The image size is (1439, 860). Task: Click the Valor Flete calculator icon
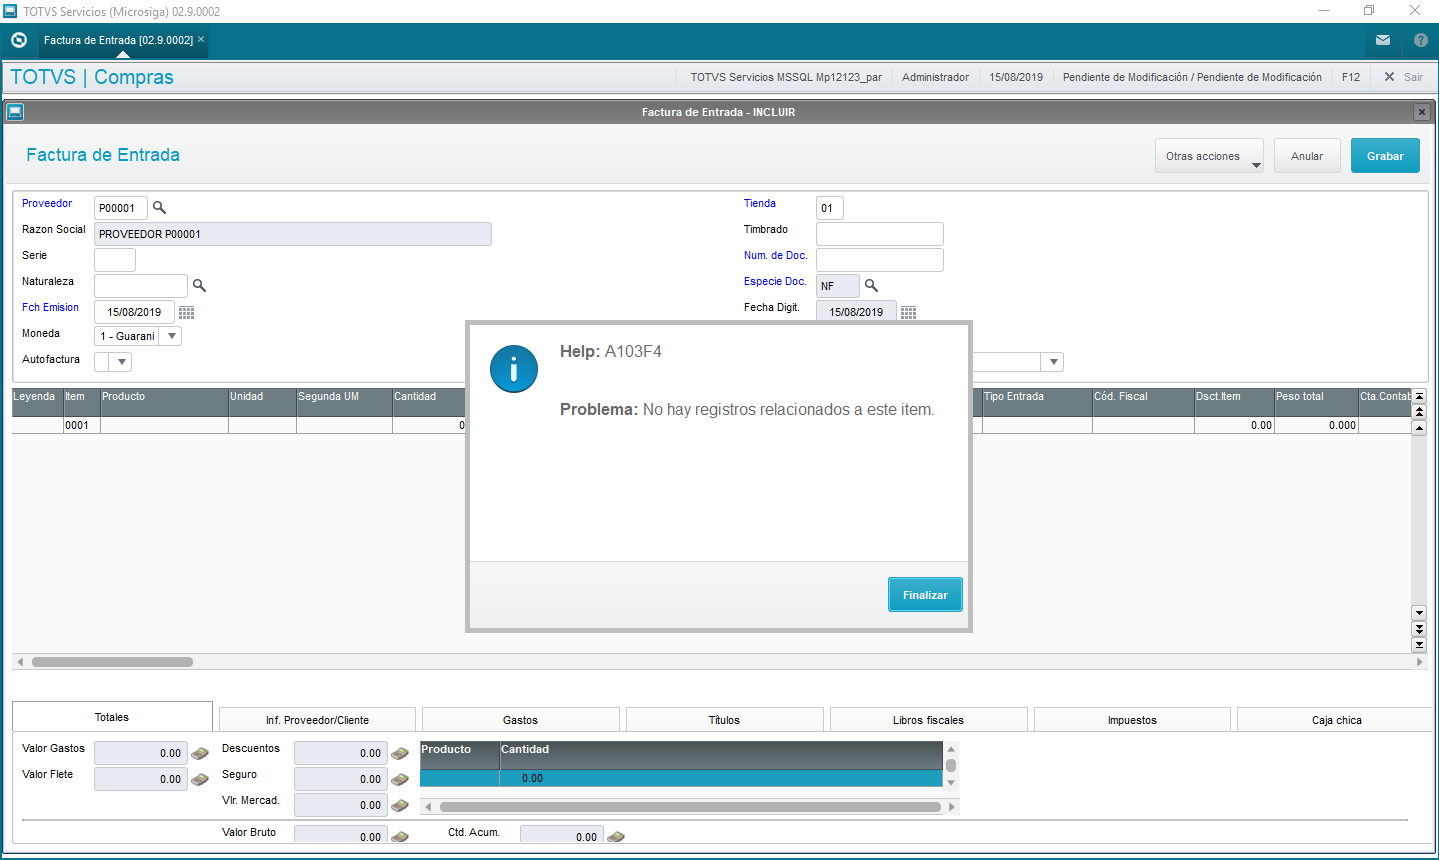pos(200,779)
